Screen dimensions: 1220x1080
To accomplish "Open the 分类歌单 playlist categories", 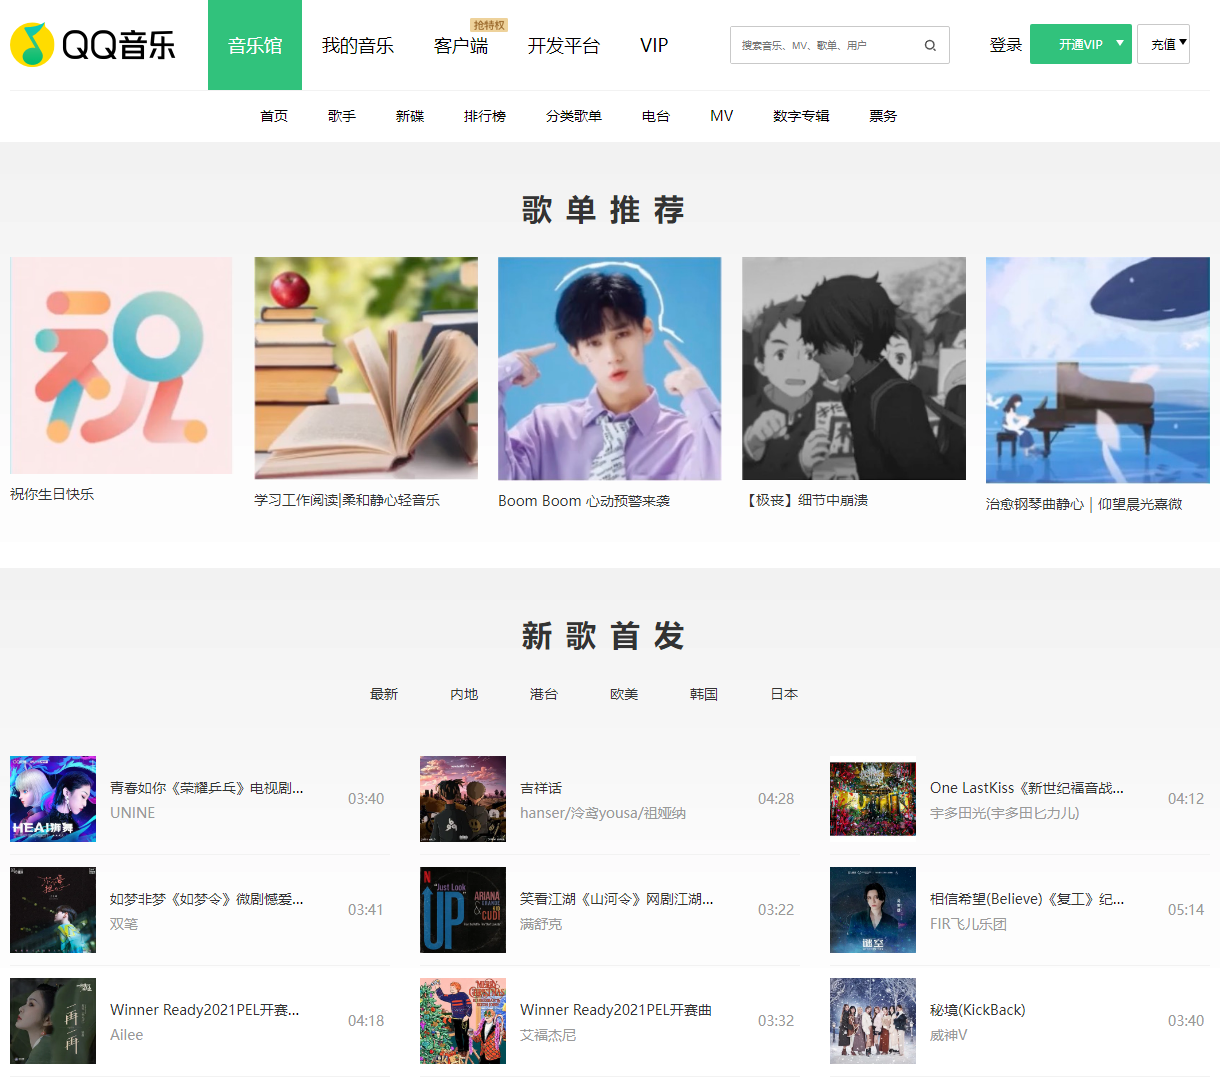I will [573, 115].
